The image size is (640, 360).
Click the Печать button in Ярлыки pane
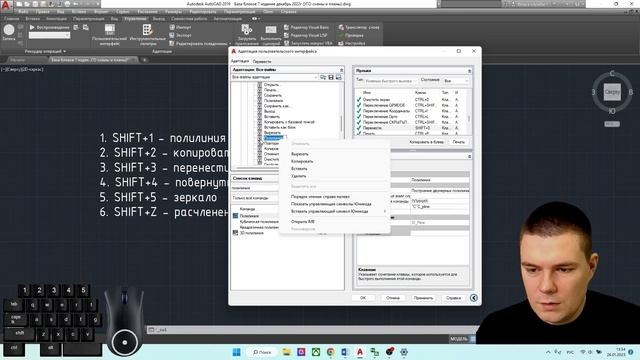[x=459, y=142]
